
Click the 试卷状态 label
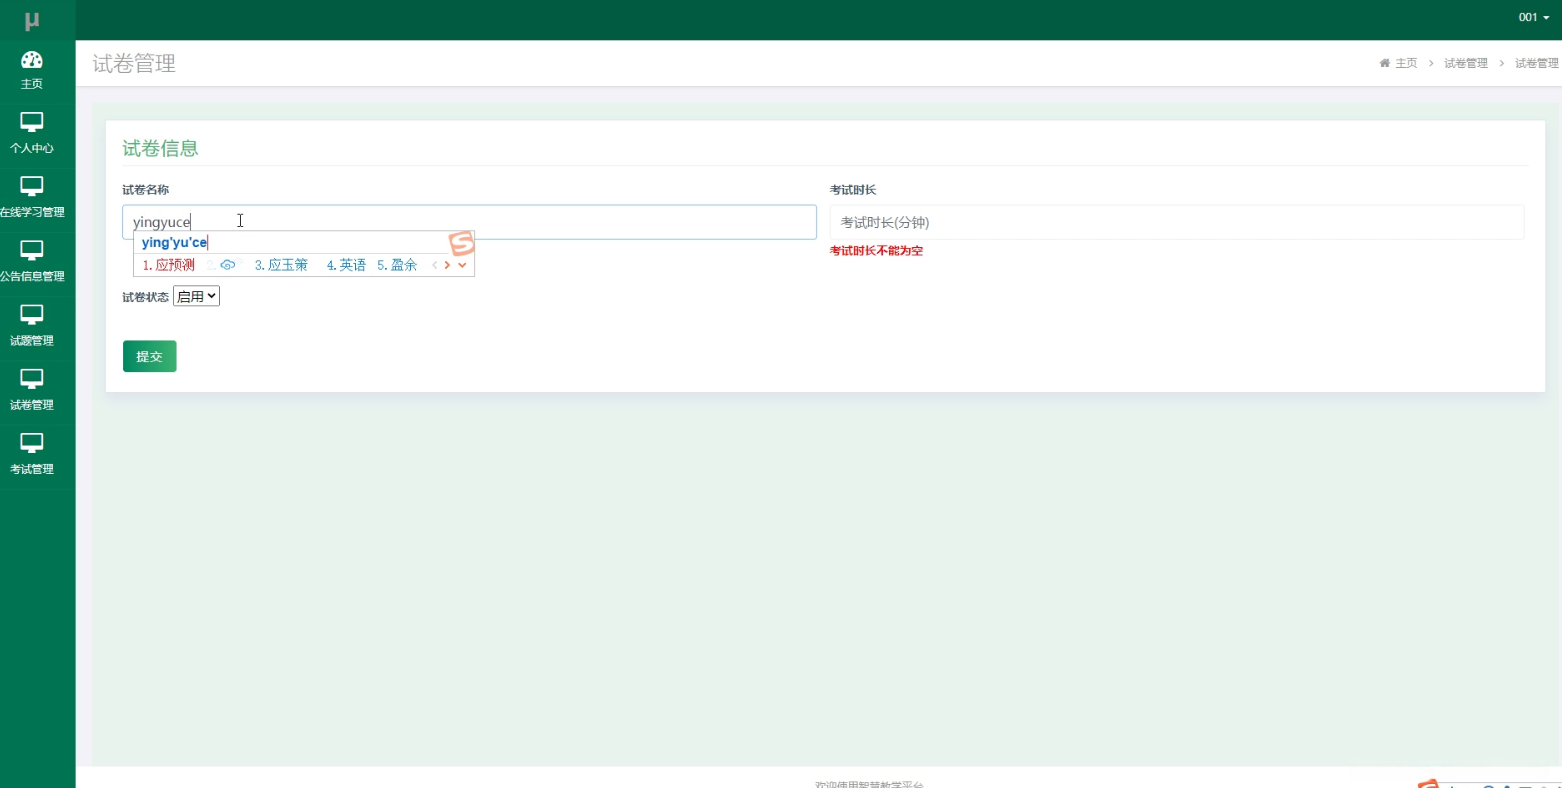[146, 297]
